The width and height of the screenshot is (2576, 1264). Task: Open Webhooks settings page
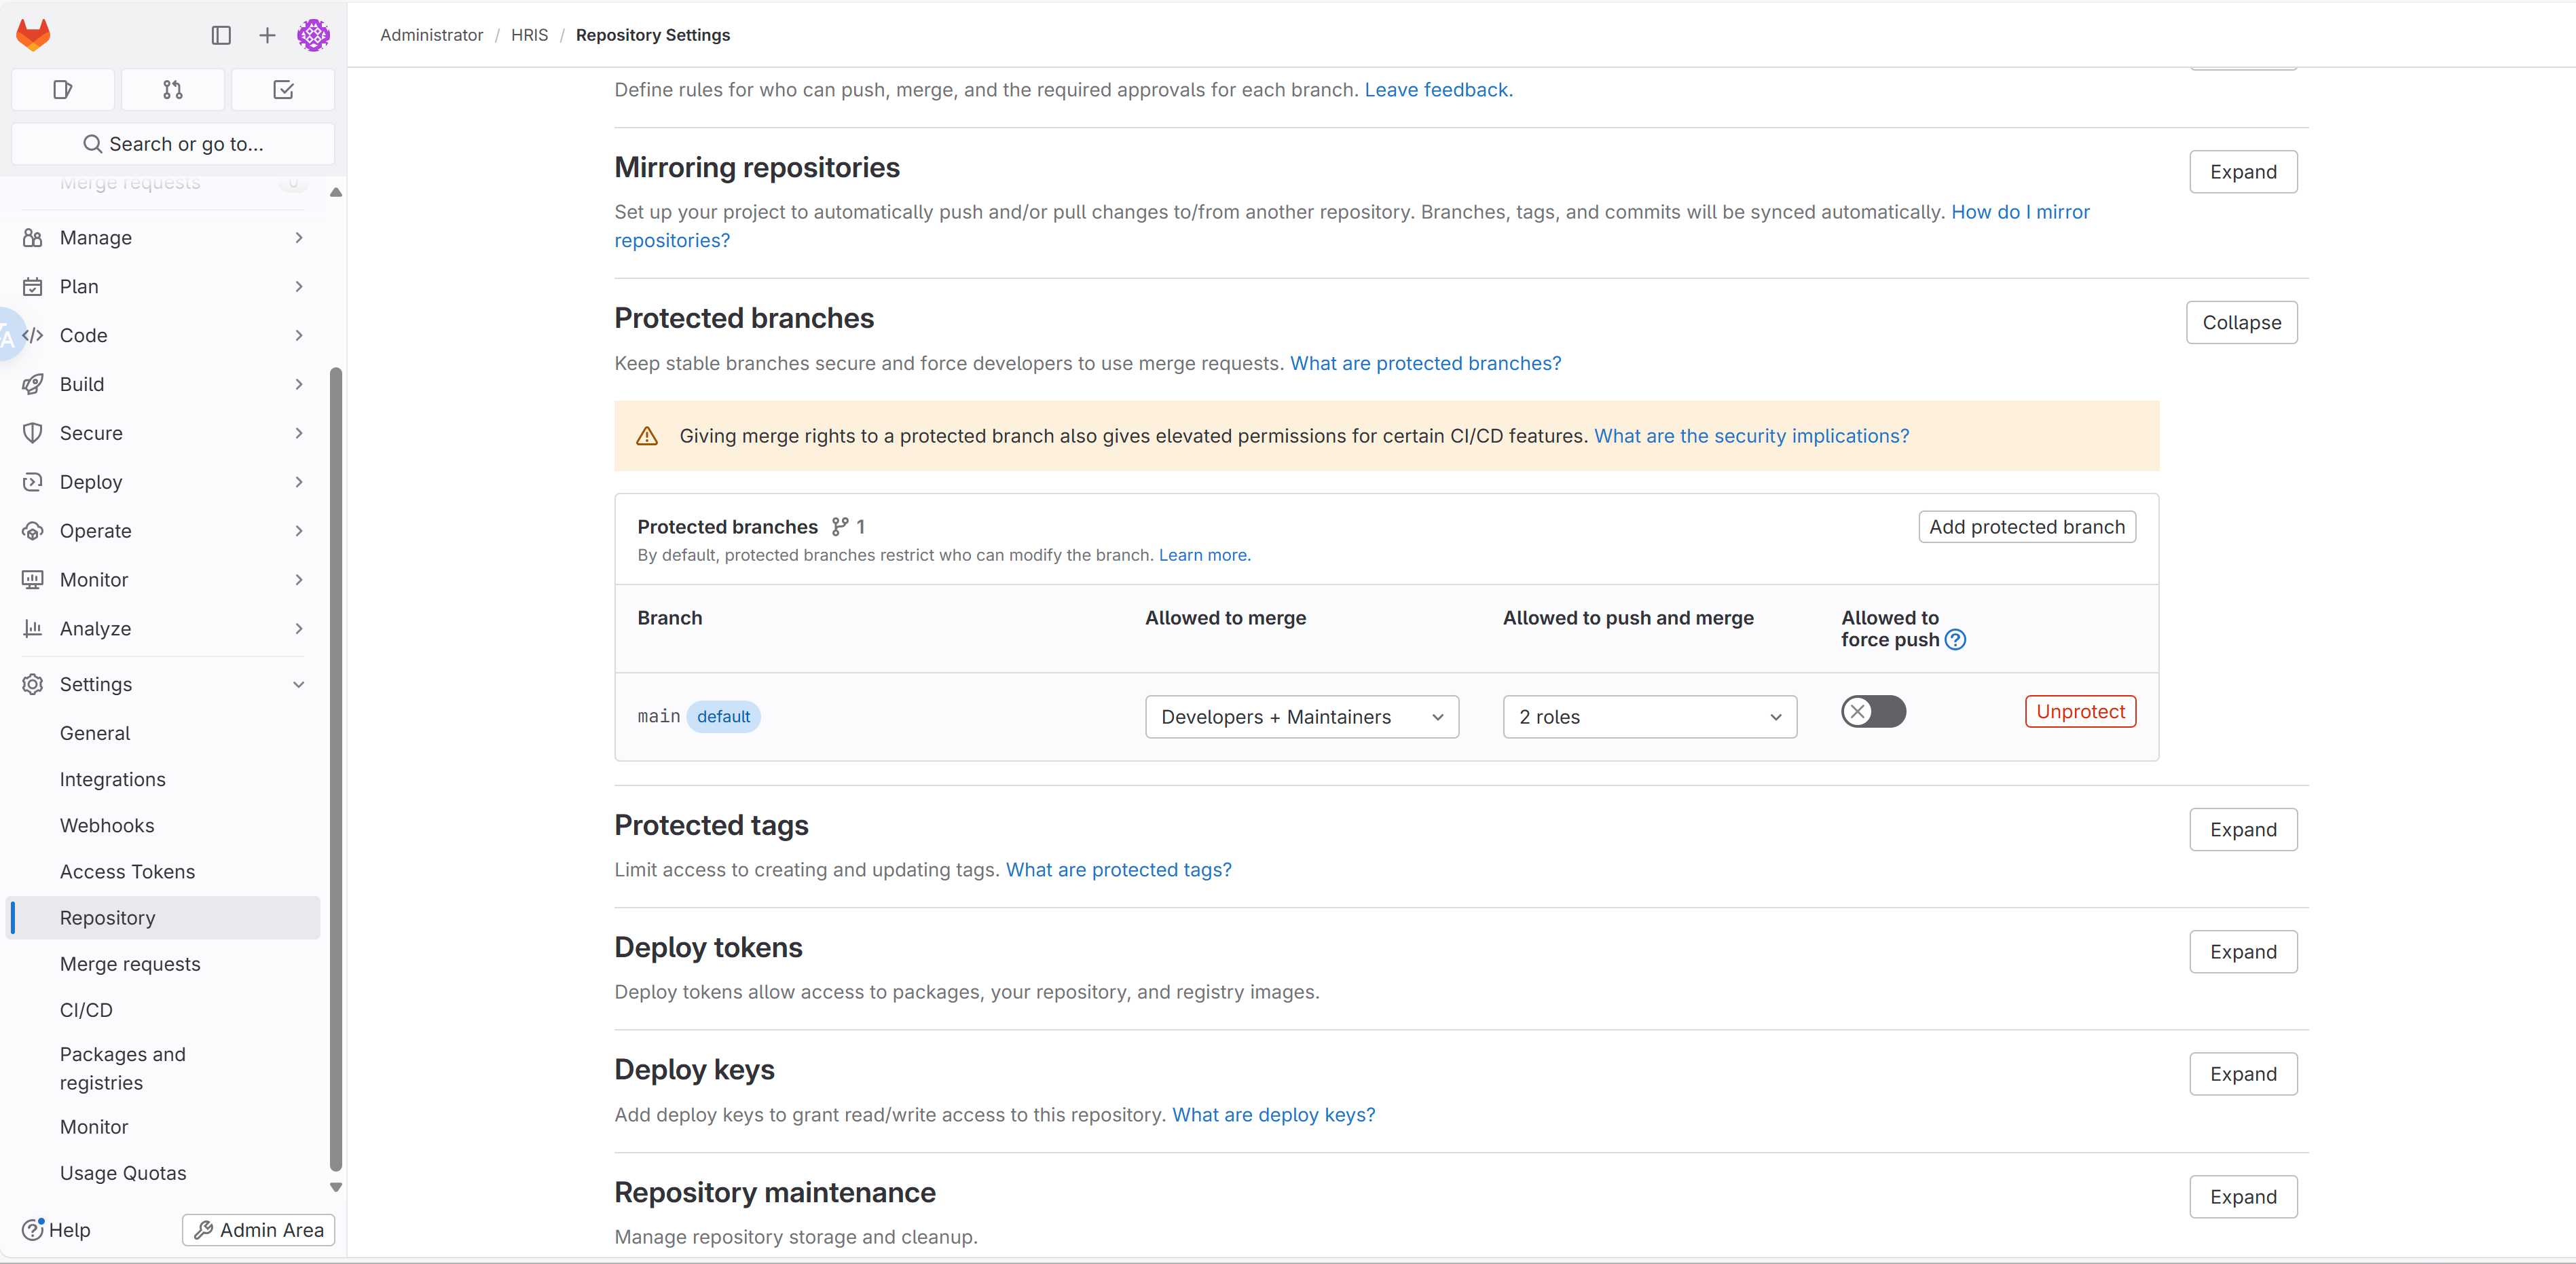coord(107,826)
